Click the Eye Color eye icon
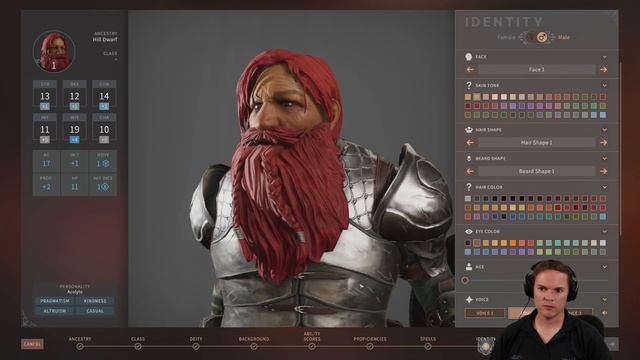The image size is (640, 360). coord(469,231)
